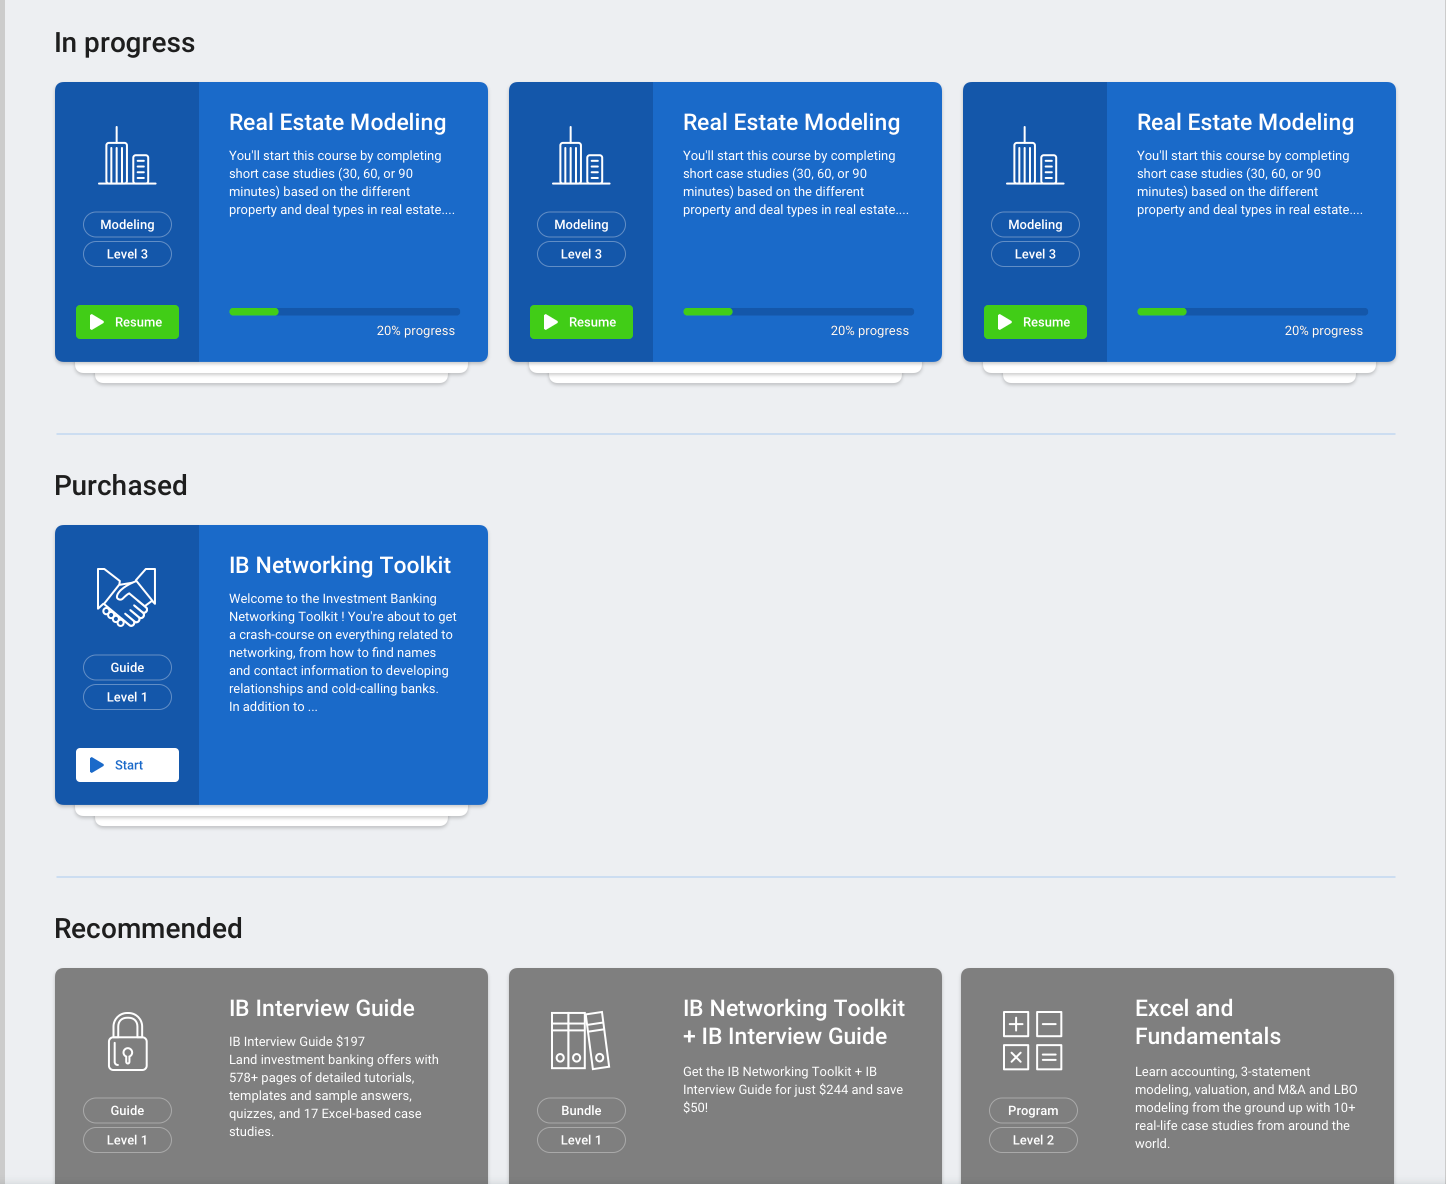Click the Level 1 tag on the IB Networking Toolkit card
1446x1184 pixels.
tap(127, 697)
